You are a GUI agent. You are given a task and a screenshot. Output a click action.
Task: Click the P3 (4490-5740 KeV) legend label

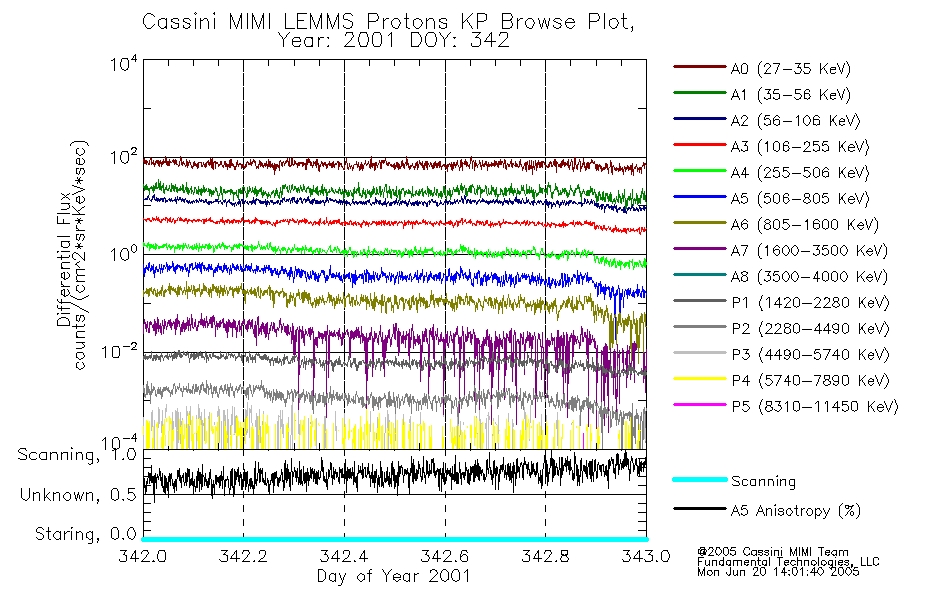[x=810, y=355]
